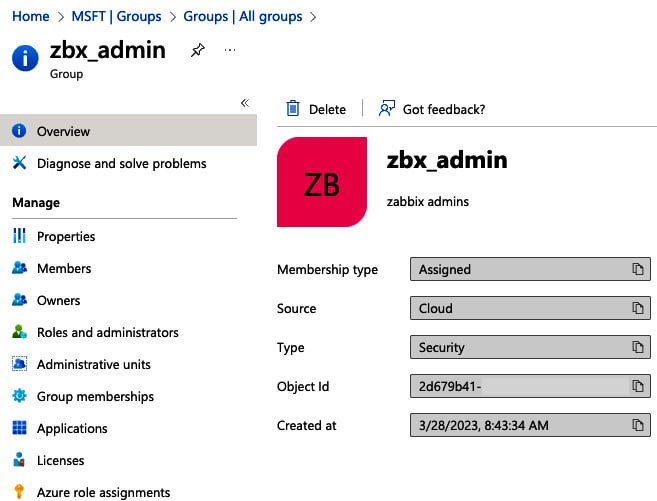Copy the Source value

638,308
